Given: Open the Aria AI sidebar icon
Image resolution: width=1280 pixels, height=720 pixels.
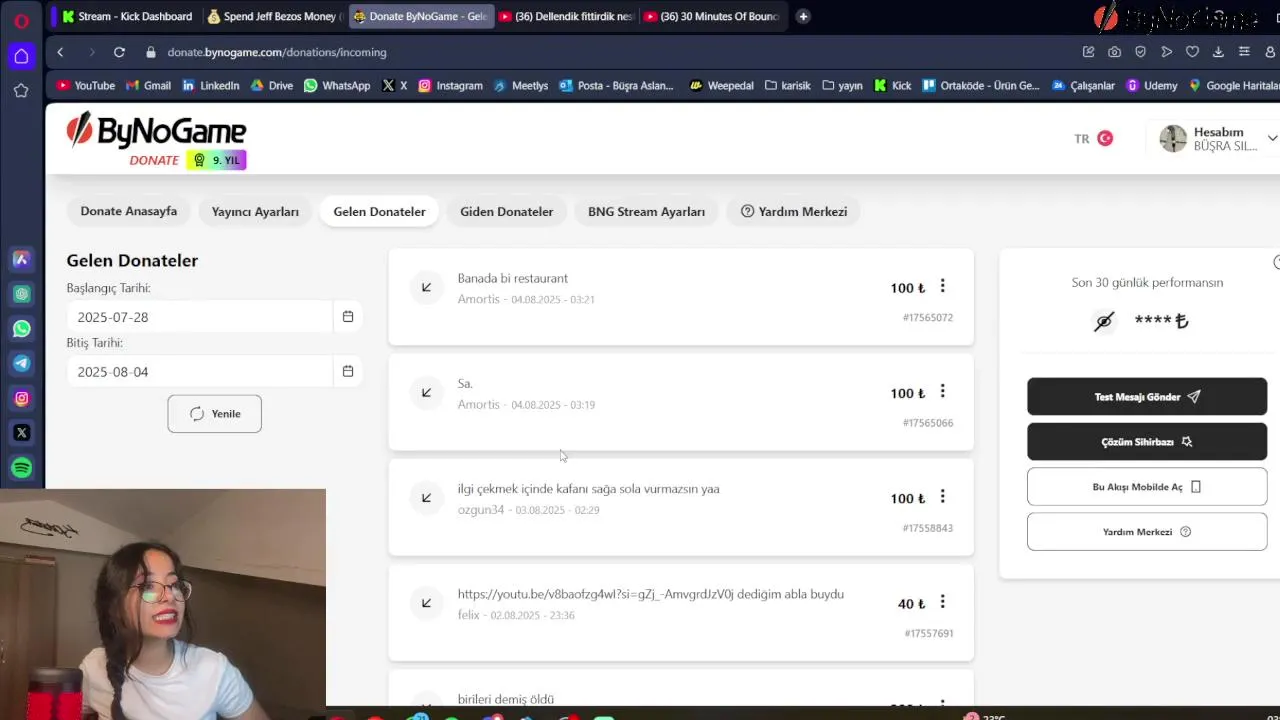Looking at the screenshot, I should [x=21, y=259].
